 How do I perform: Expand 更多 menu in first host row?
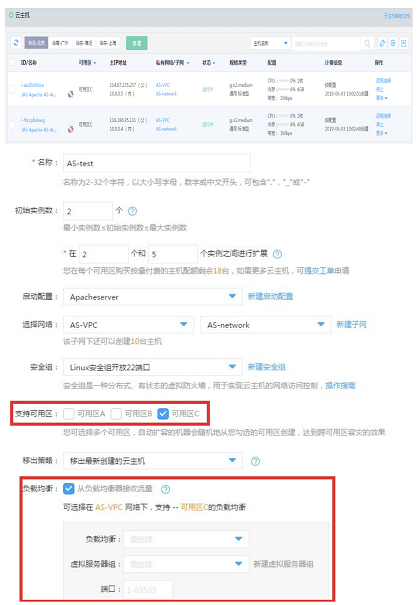(382, 98)
